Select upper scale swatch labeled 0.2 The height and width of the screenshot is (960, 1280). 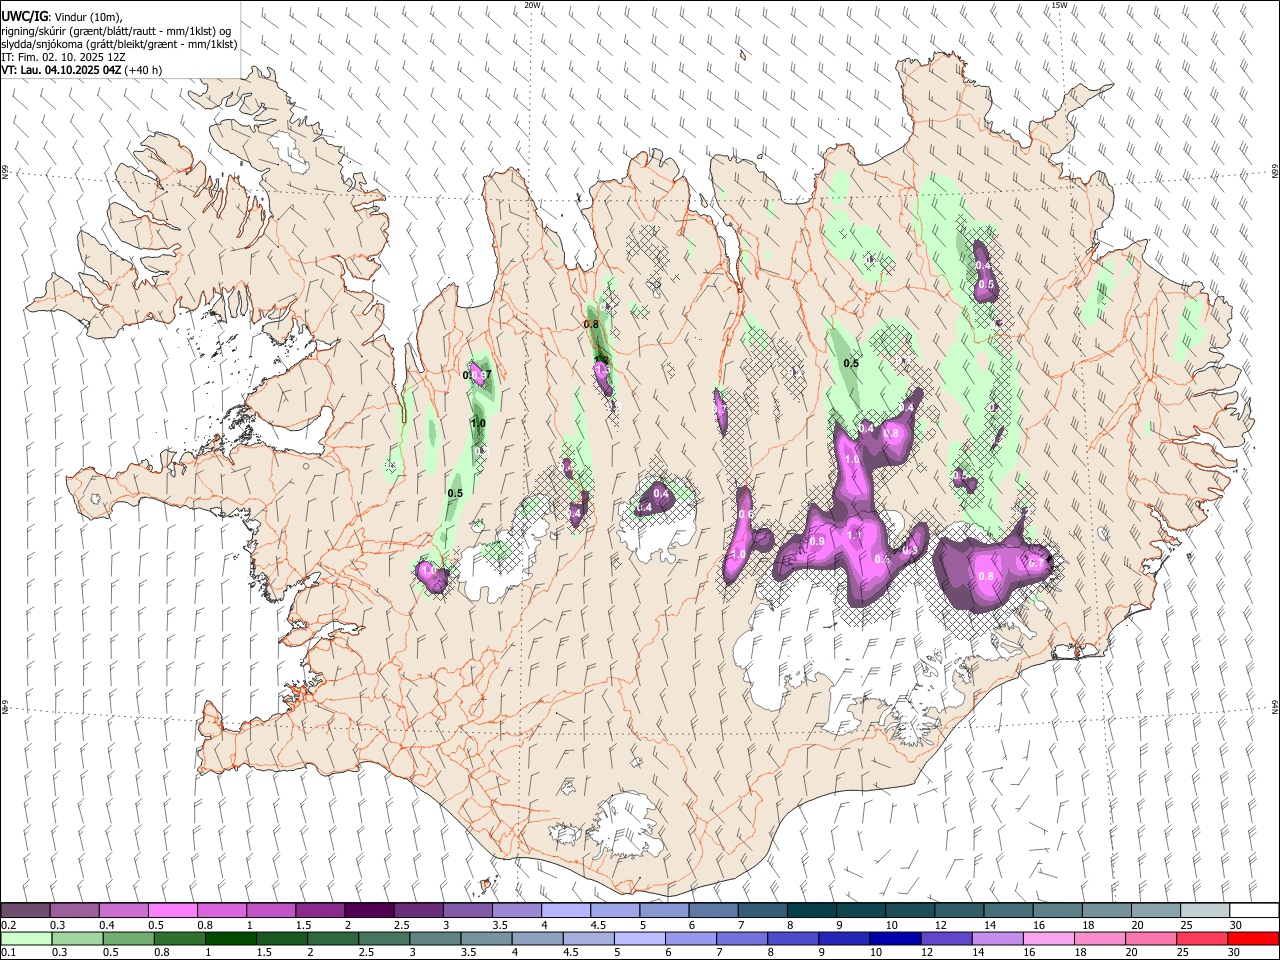(25, 910)
